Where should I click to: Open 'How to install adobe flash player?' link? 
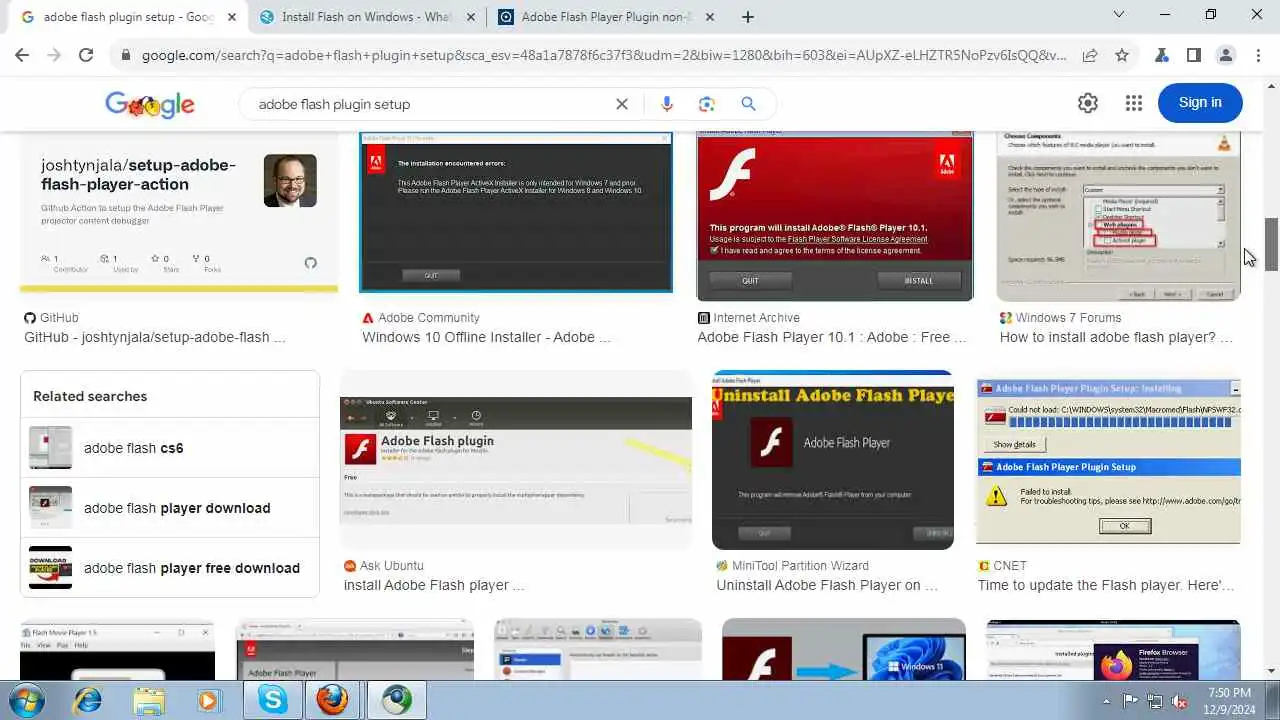[x=1116, y=337]
